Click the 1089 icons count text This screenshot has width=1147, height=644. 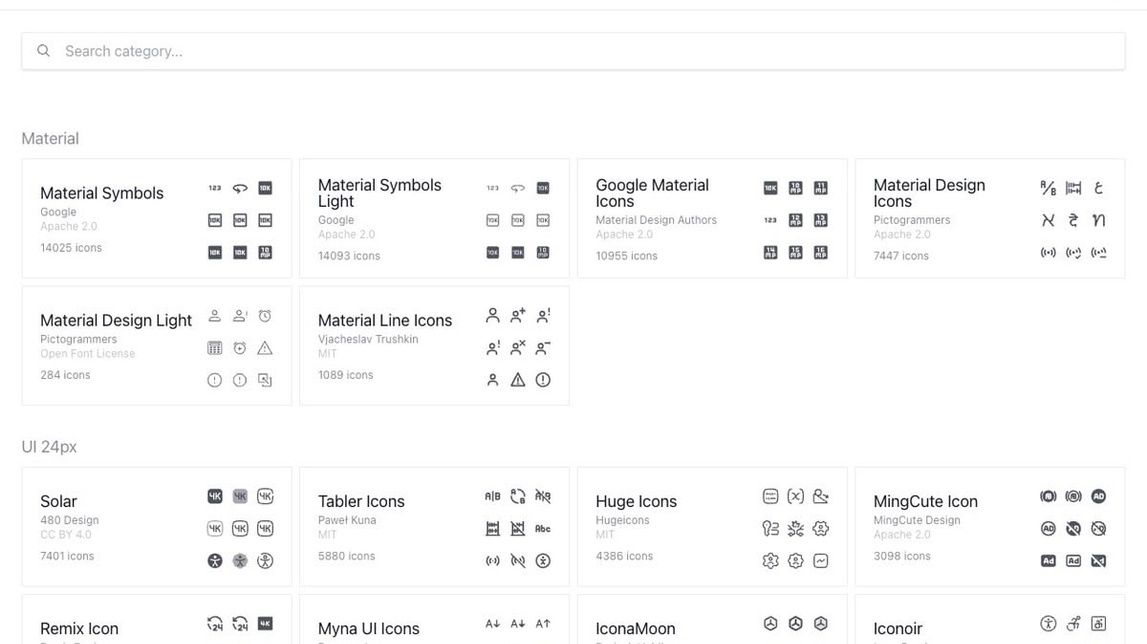(345, 375)
